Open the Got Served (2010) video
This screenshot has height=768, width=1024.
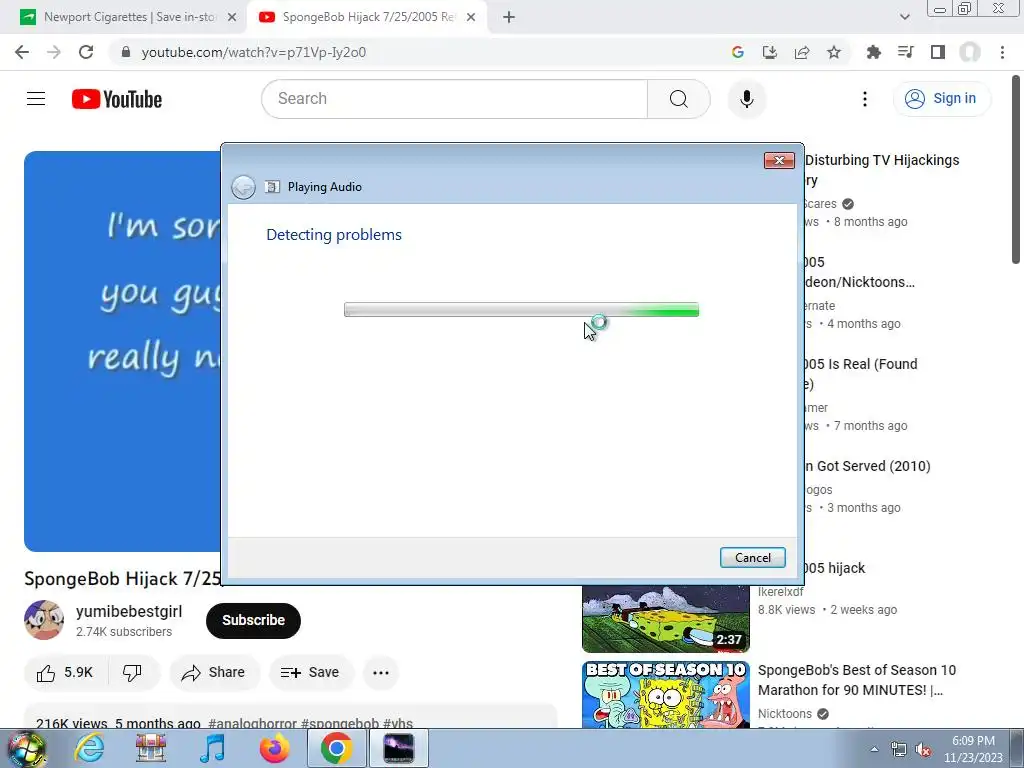tap(867, 466)
